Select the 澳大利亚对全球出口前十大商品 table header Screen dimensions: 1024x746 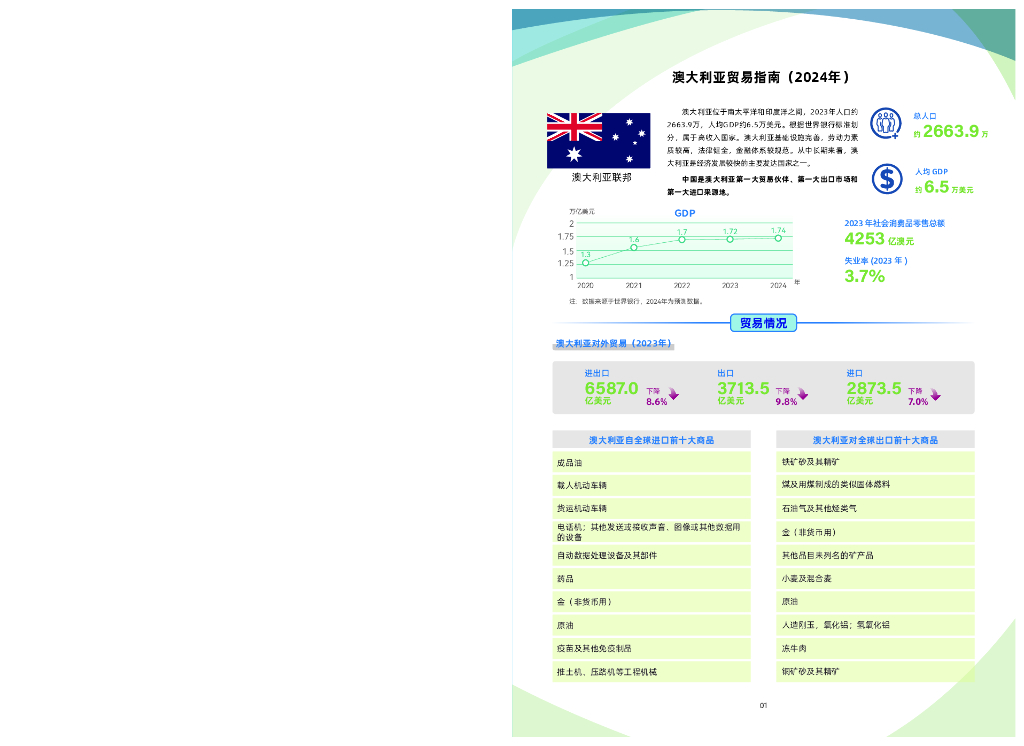coord(875,440)
